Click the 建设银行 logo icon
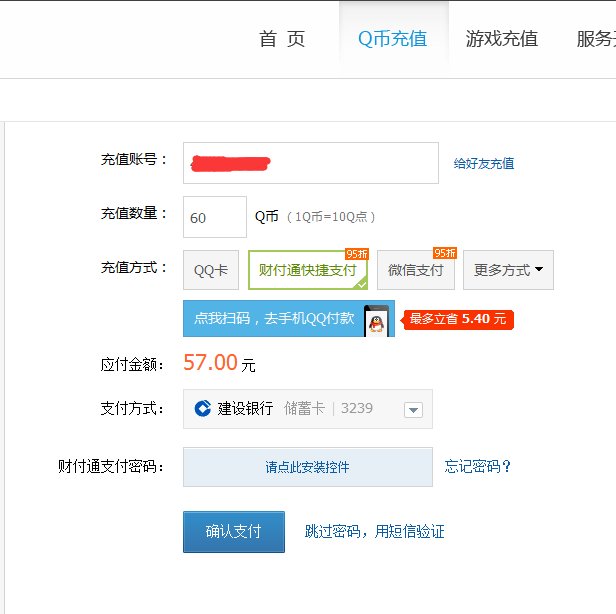The width and height of the screenshot is (616, 614). (203, 408)
